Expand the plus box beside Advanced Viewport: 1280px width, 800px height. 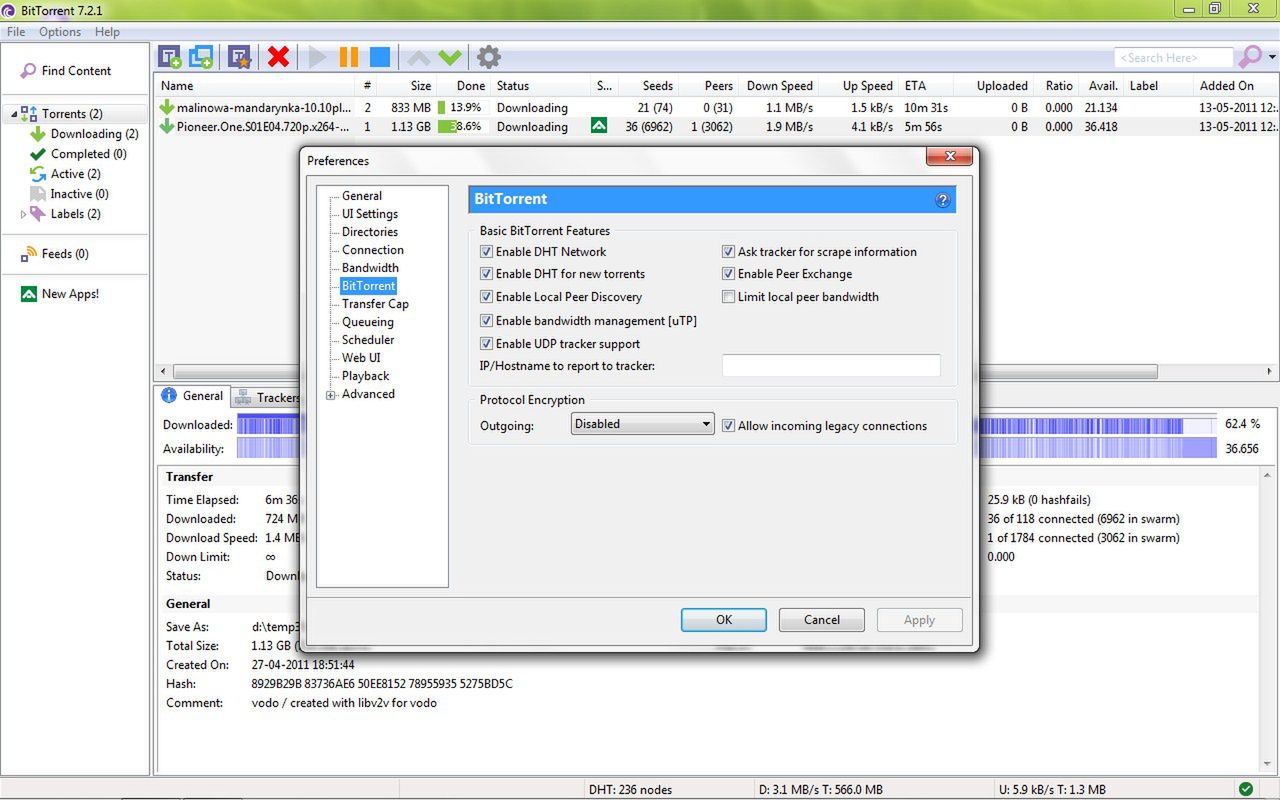click(331, 395)
